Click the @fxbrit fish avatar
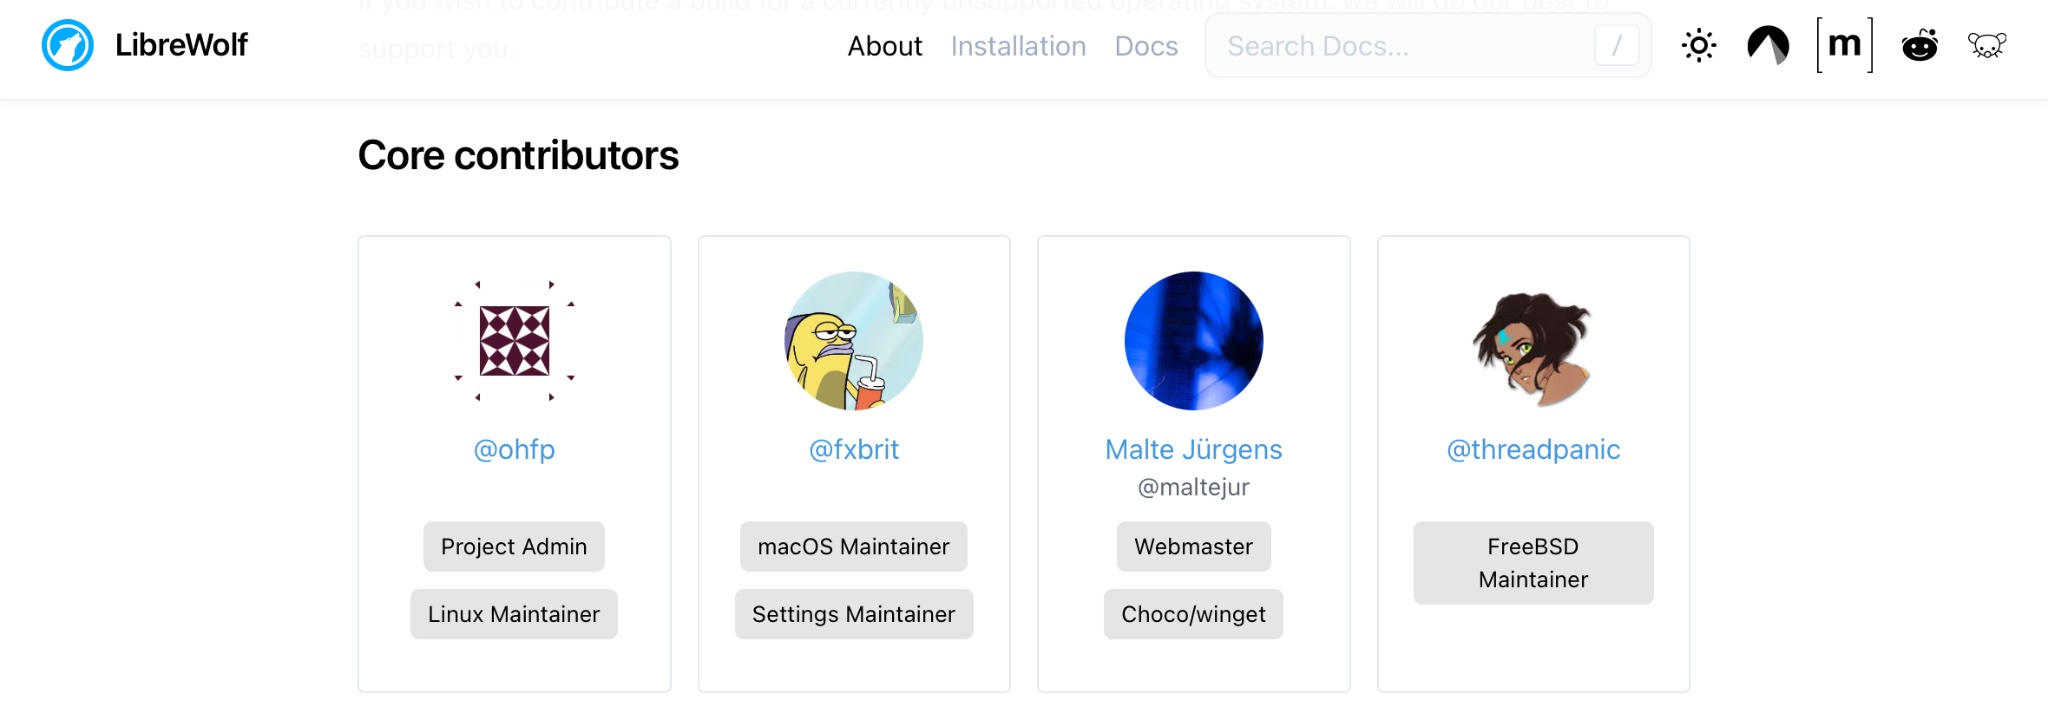The width and height of the screenshot is (2048, 707). click(854, 341)
